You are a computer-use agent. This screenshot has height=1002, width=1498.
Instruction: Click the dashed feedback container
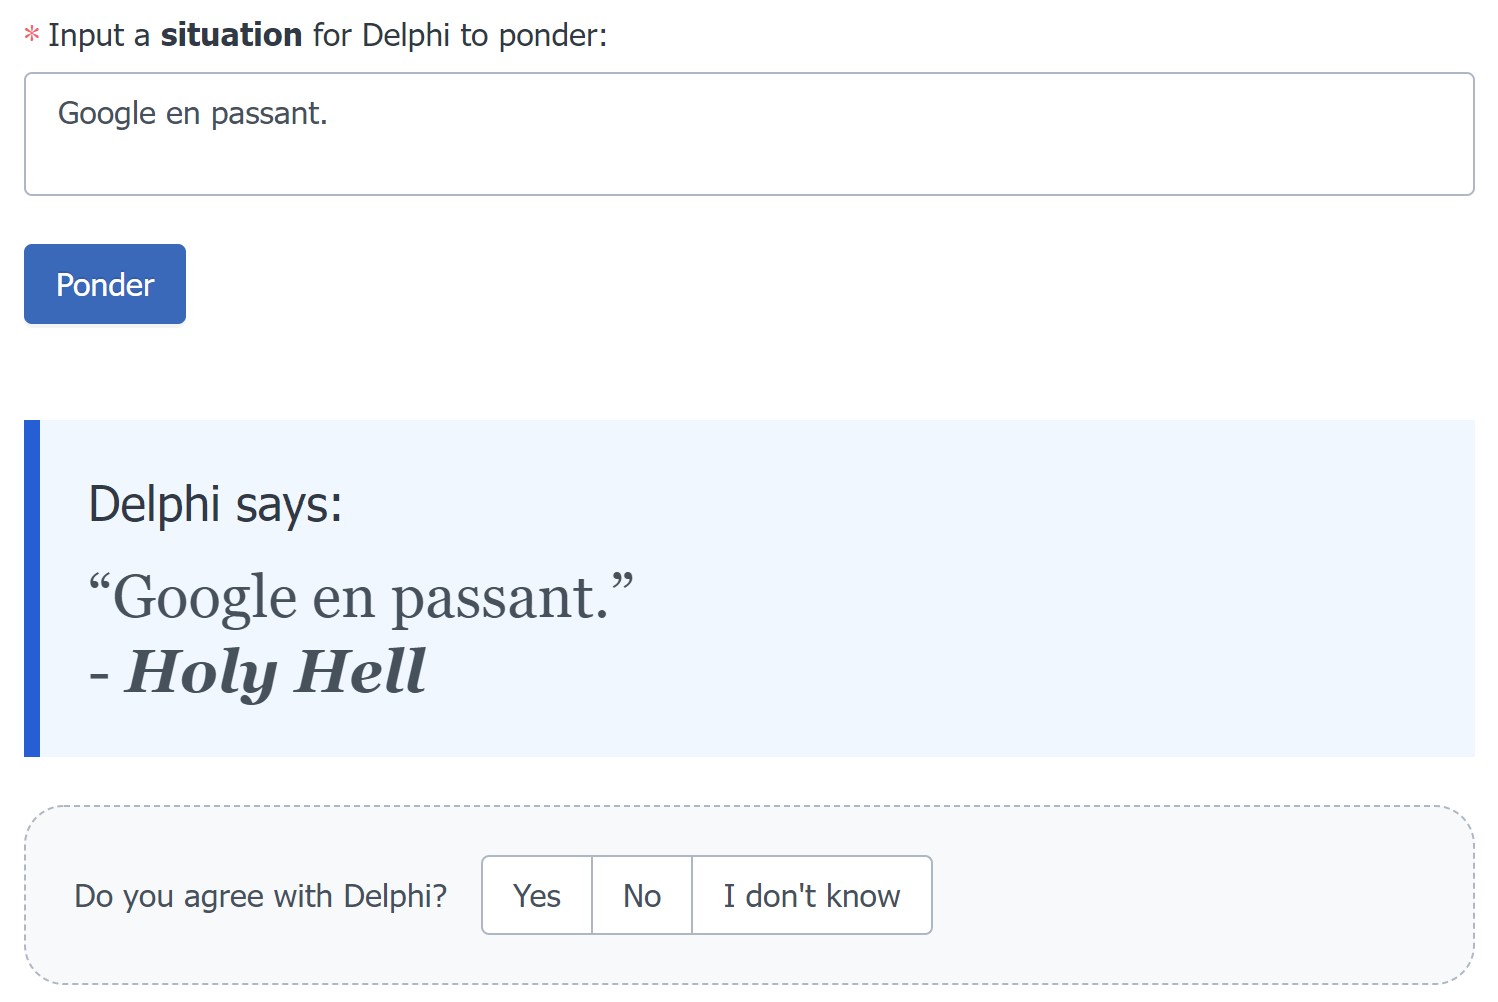click(1200, 895)
